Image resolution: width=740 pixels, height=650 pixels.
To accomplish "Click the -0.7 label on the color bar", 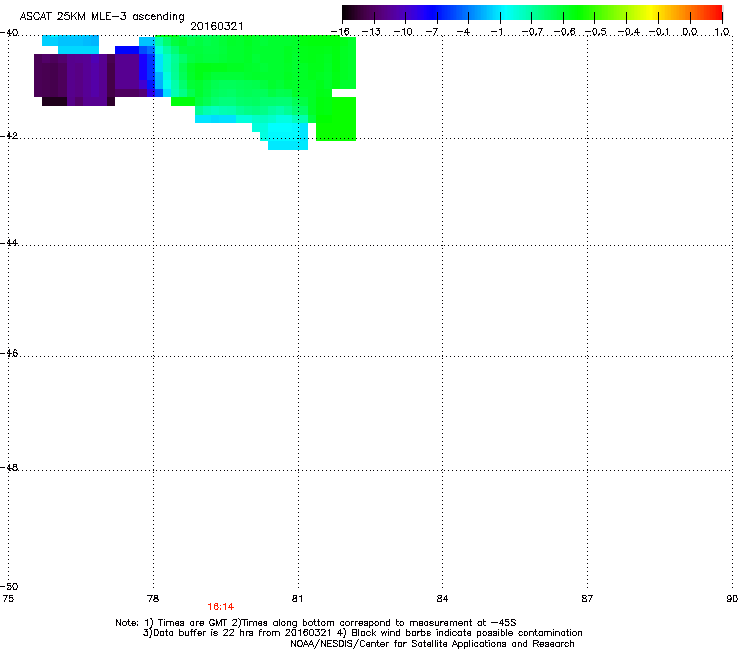I will tap(532, 32).
